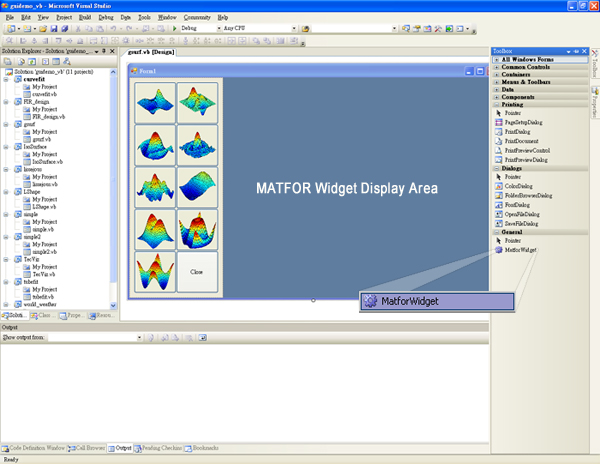The width and height of the screenshot is (600, 464).
Task: Click Refresh in Solution Explorer toolbar
Action: point(32,62)
